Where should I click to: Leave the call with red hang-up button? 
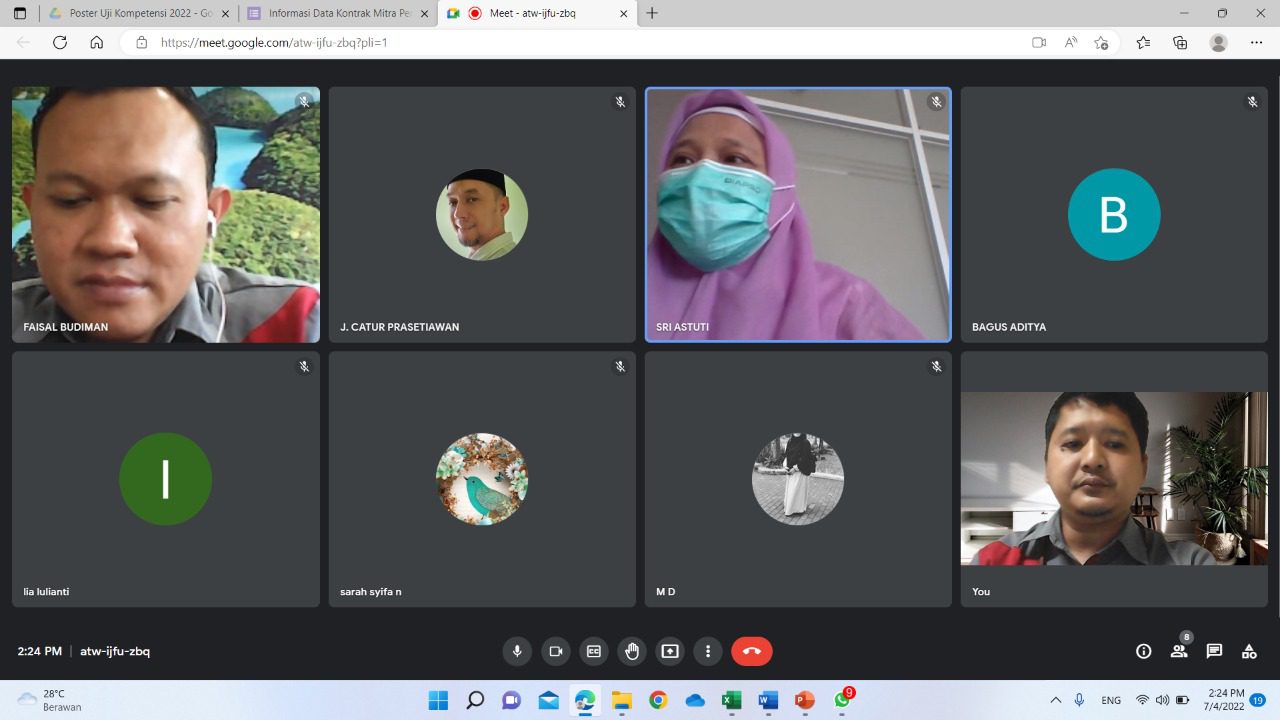click(x=751, y=651)
